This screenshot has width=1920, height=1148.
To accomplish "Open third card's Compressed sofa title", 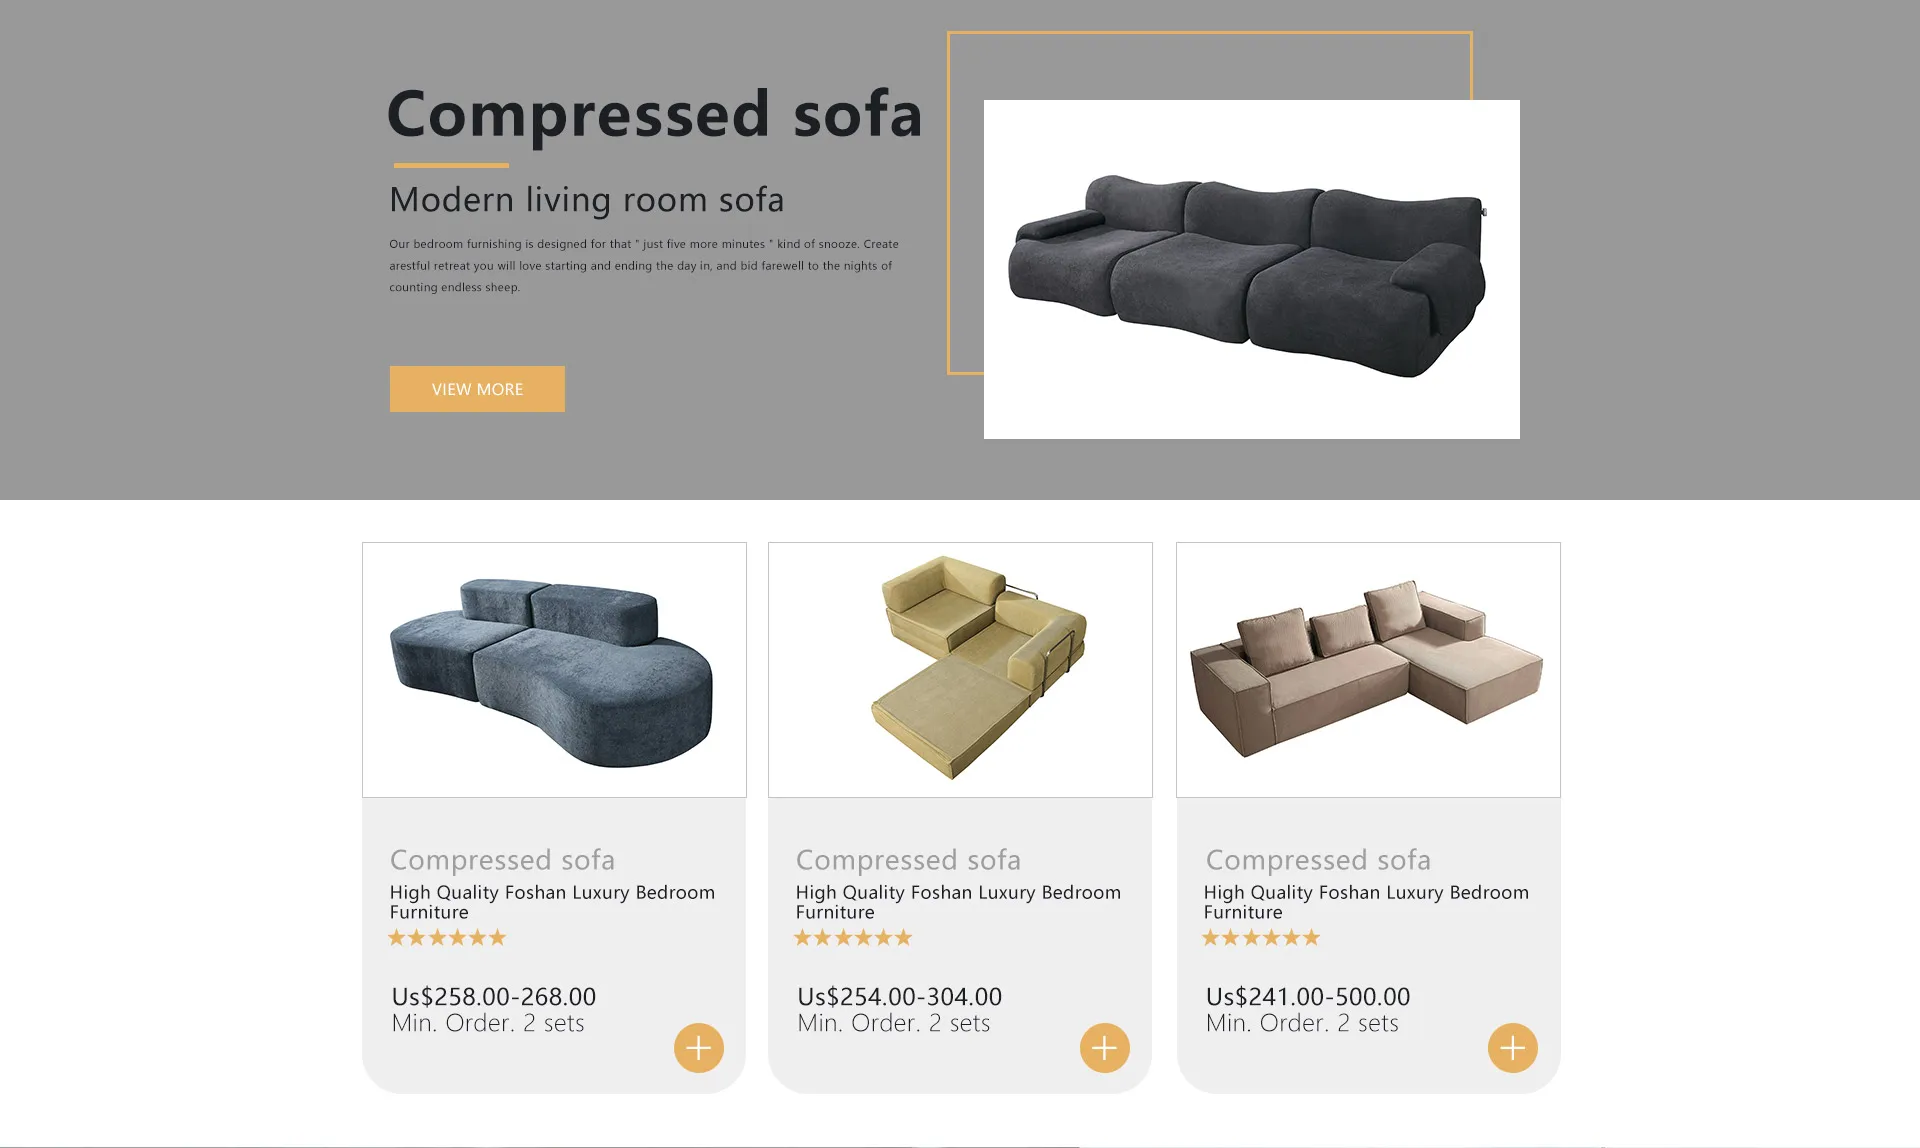I will [1318, 860].
